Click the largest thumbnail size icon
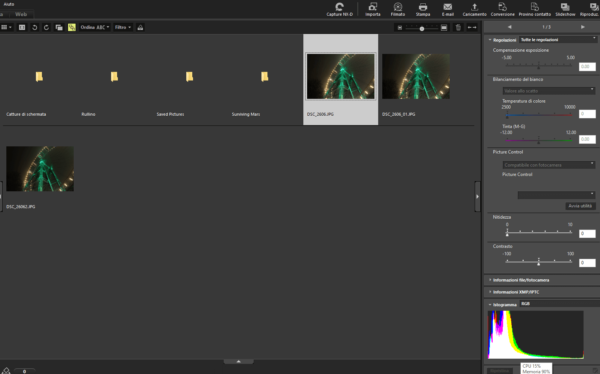This screenshot has width=600, height=374. pyautogui.click(x=444, y=28)
